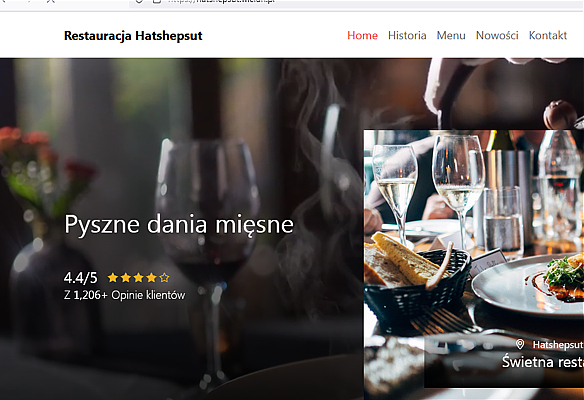Open the Home navigation link
This screenshot has width=584, height=400.
click(362, 35)
